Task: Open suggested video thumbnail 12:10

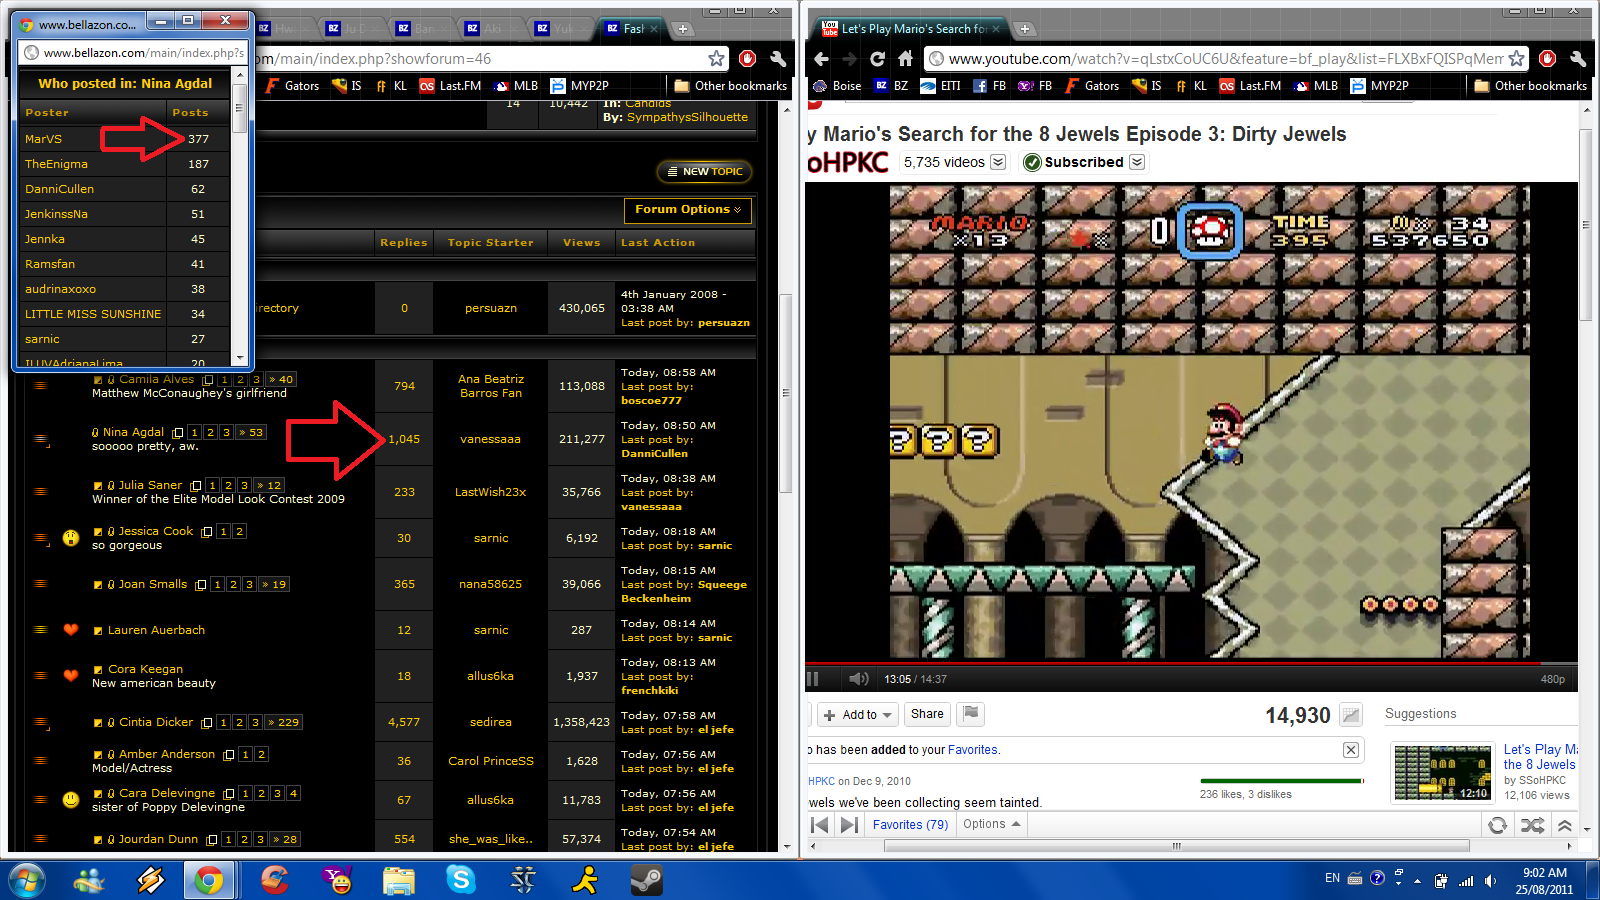Action: coord(1443,773)
